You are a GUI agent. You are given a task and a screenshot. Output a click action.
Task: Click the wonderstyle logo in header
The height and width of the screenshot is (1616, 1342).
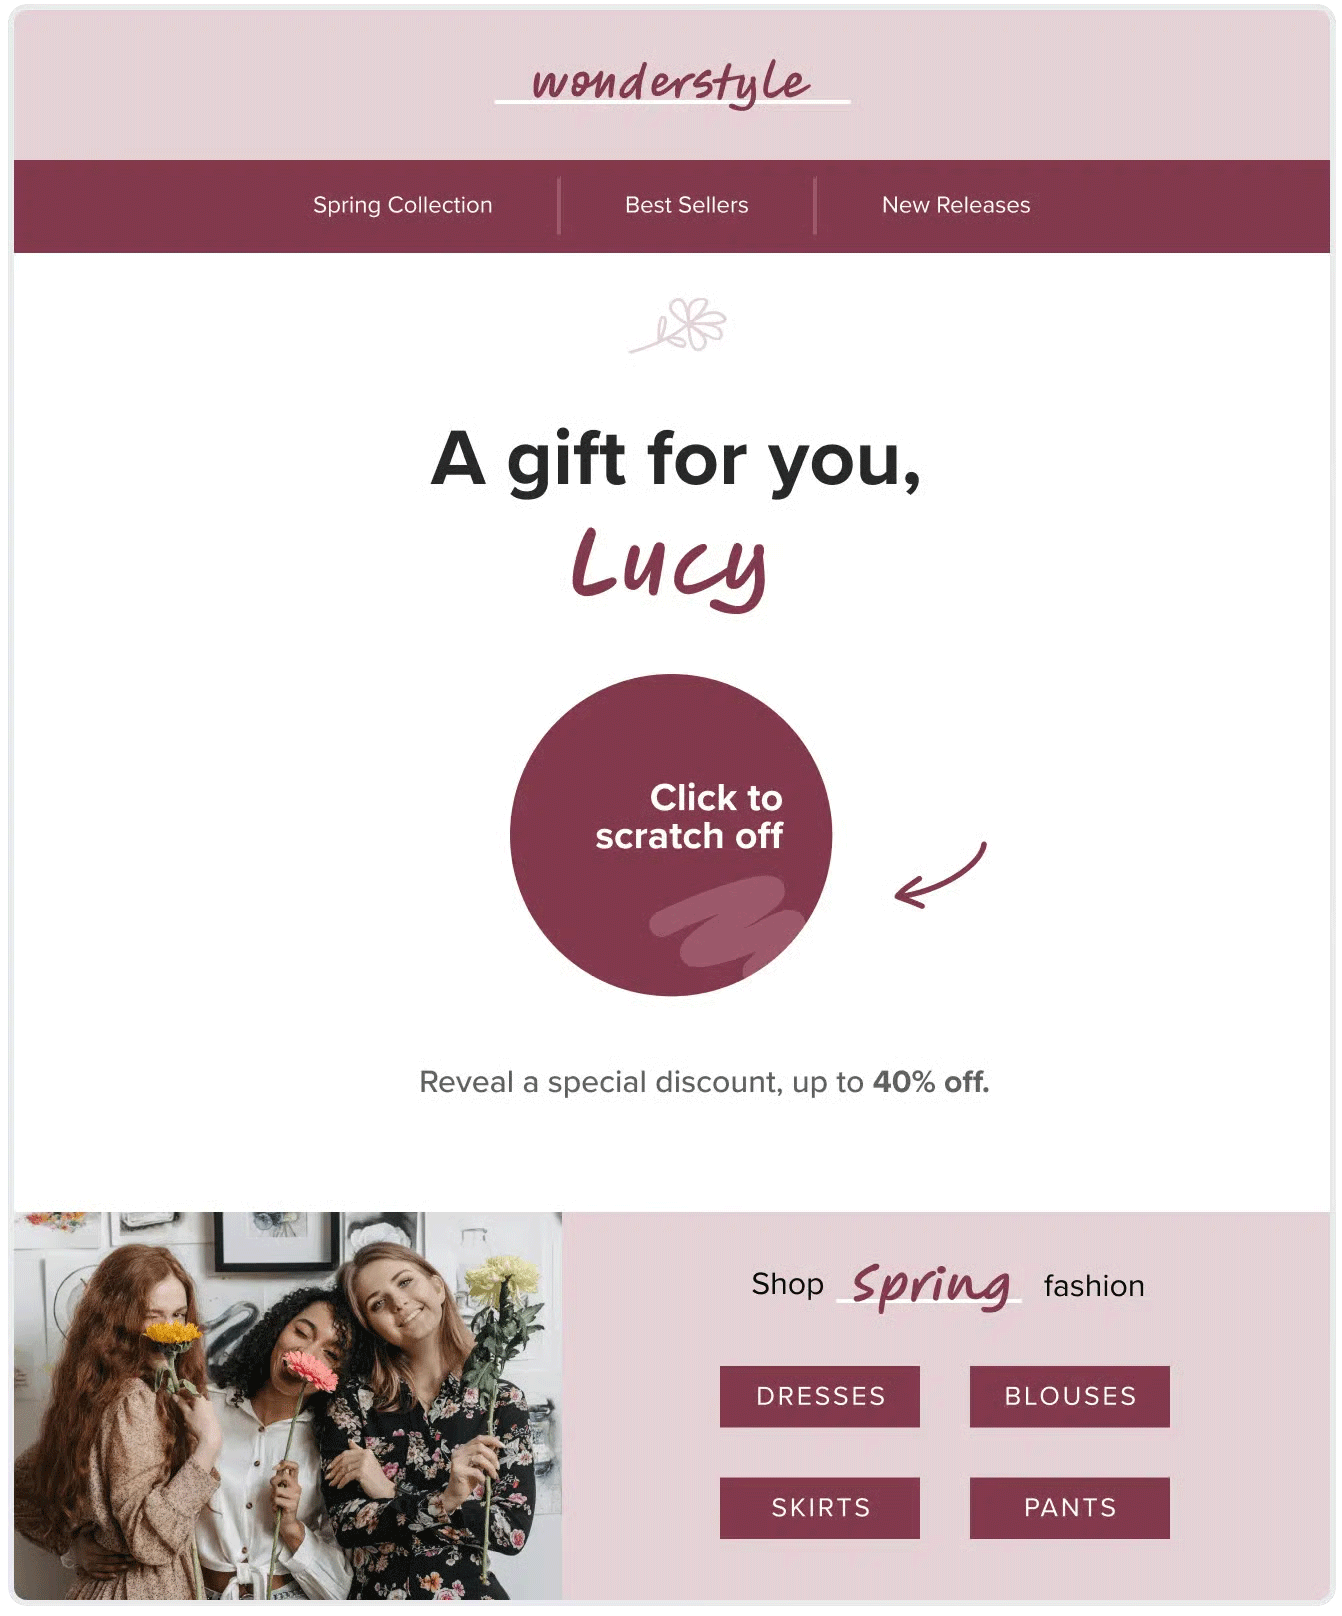click(672, 83)
